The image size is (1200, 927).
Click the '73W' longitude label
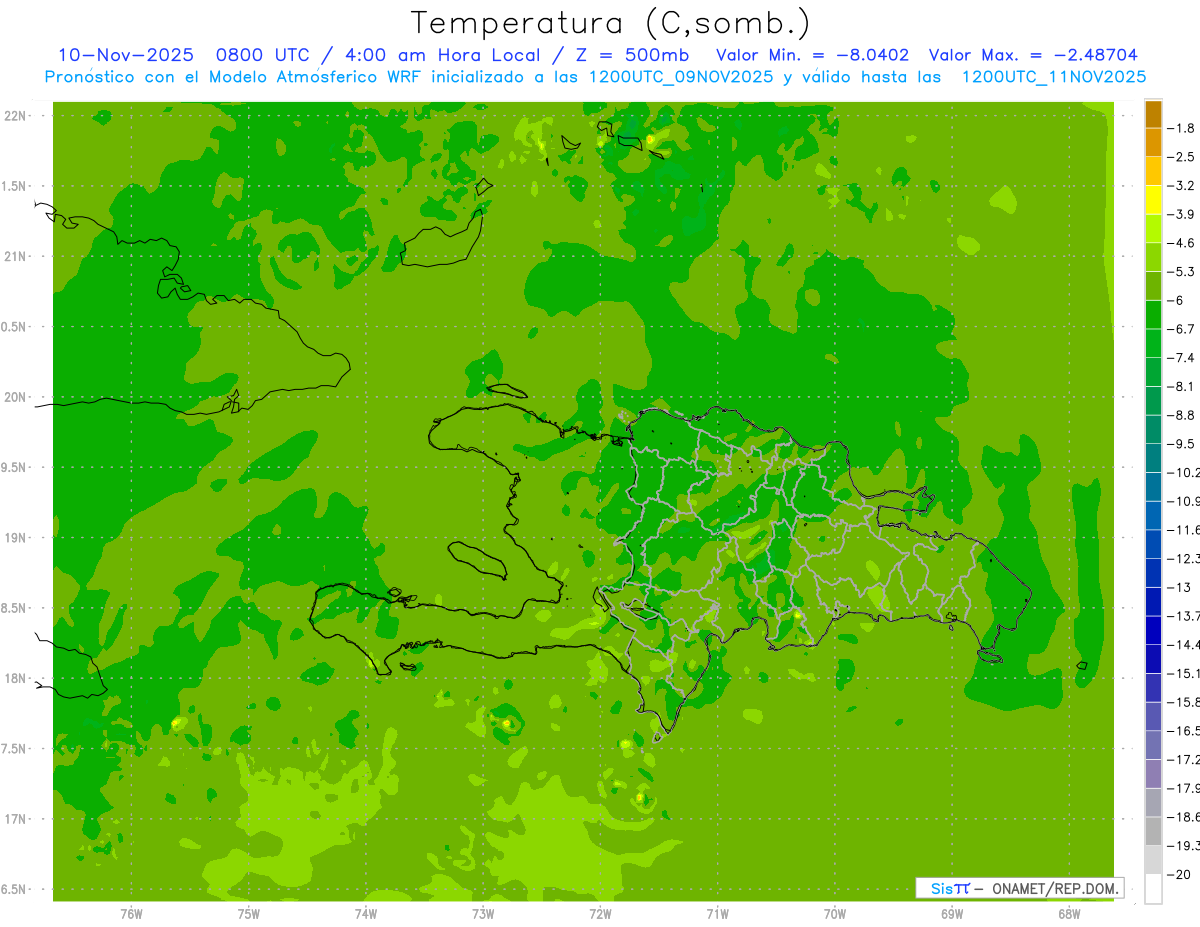tap(483, 913)
